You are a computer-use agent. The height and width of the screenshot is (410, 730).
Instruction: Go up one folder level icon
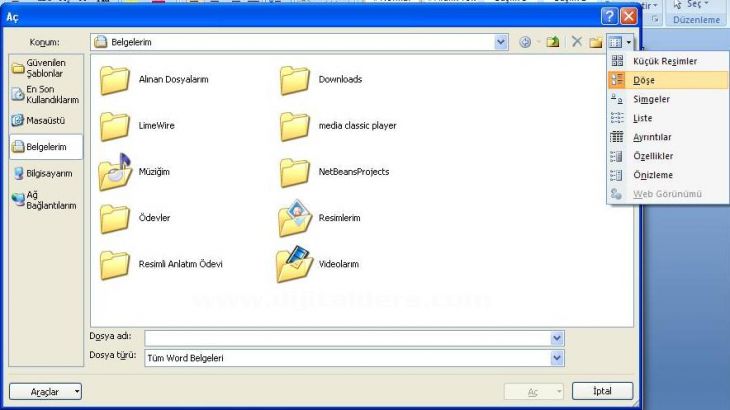[553, 42]
